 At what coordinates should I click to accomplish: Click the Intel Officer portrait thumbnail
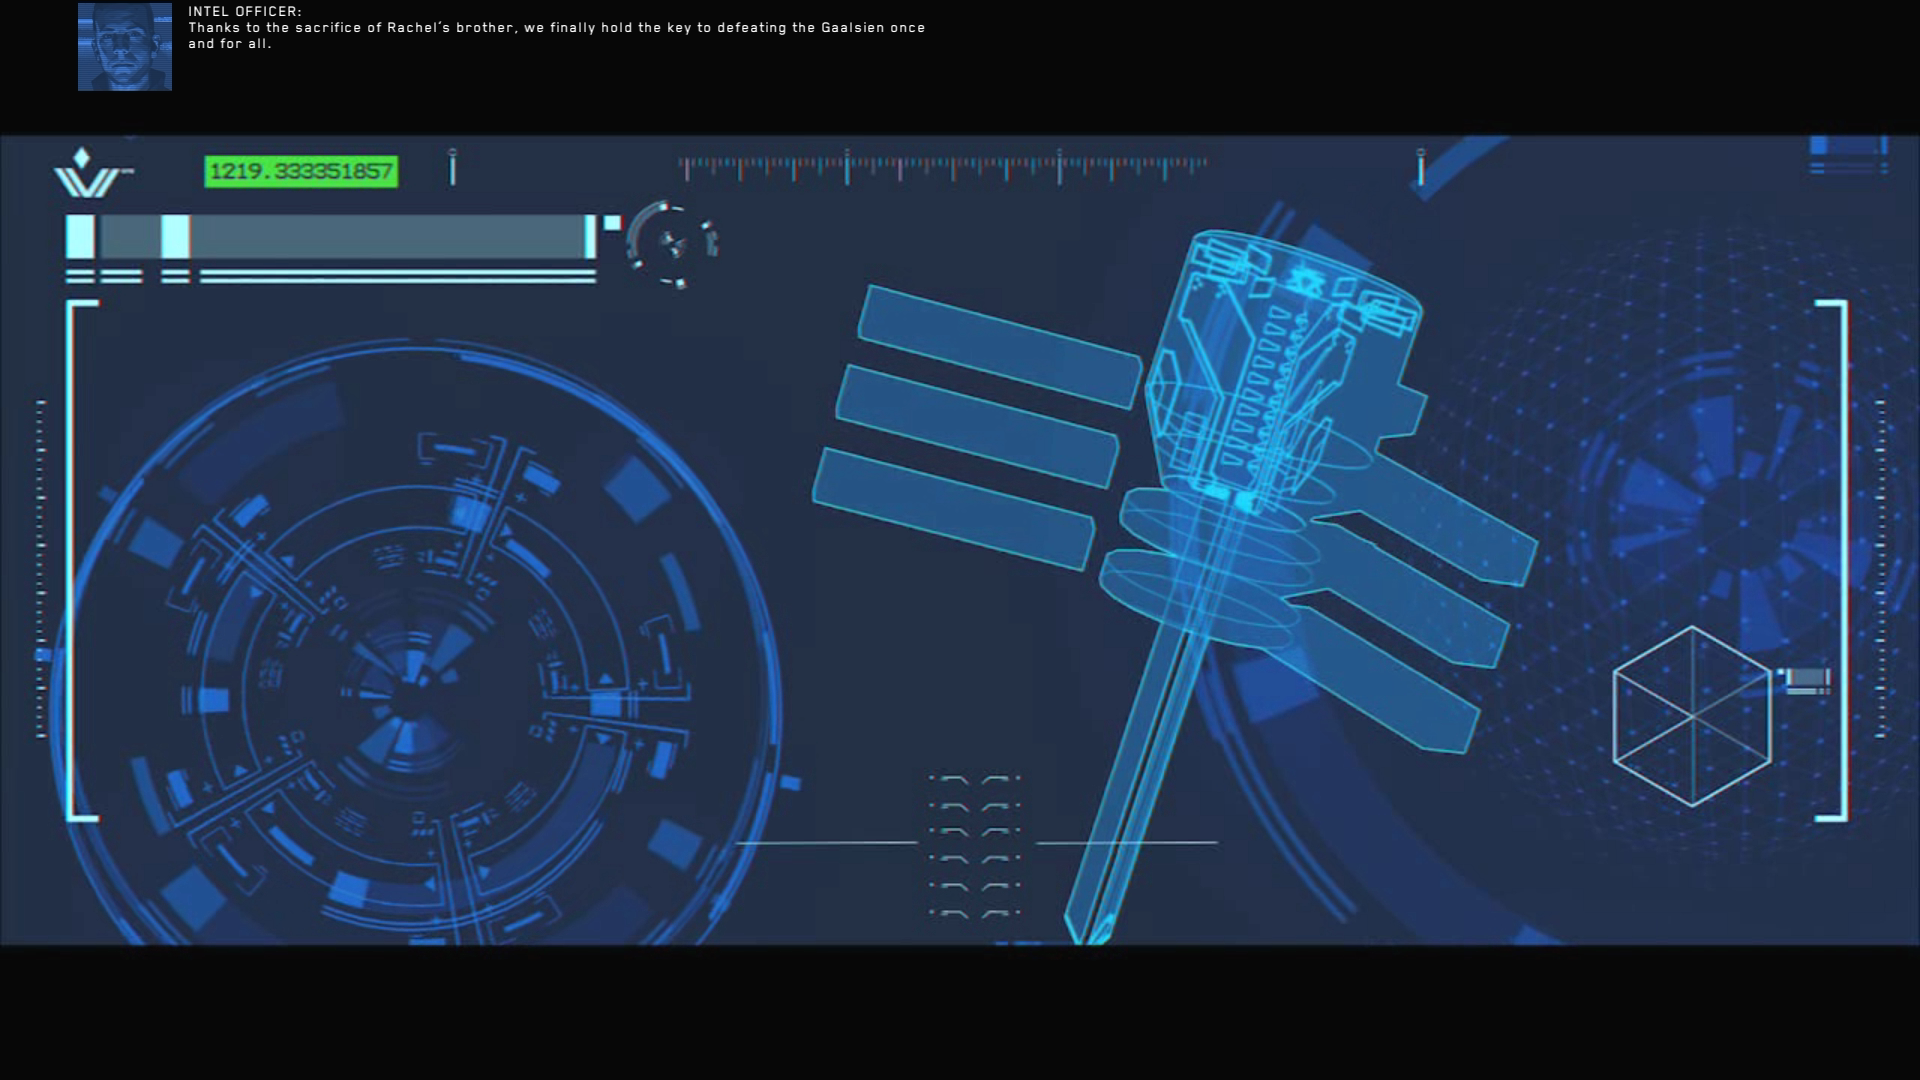click(125, 47)
